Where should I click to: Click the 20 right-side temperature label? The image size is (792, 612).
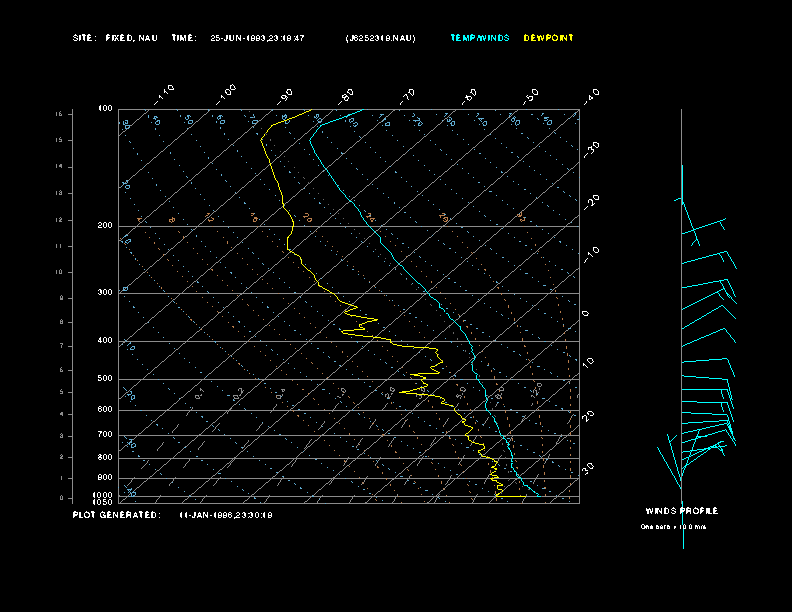point(588,416)
